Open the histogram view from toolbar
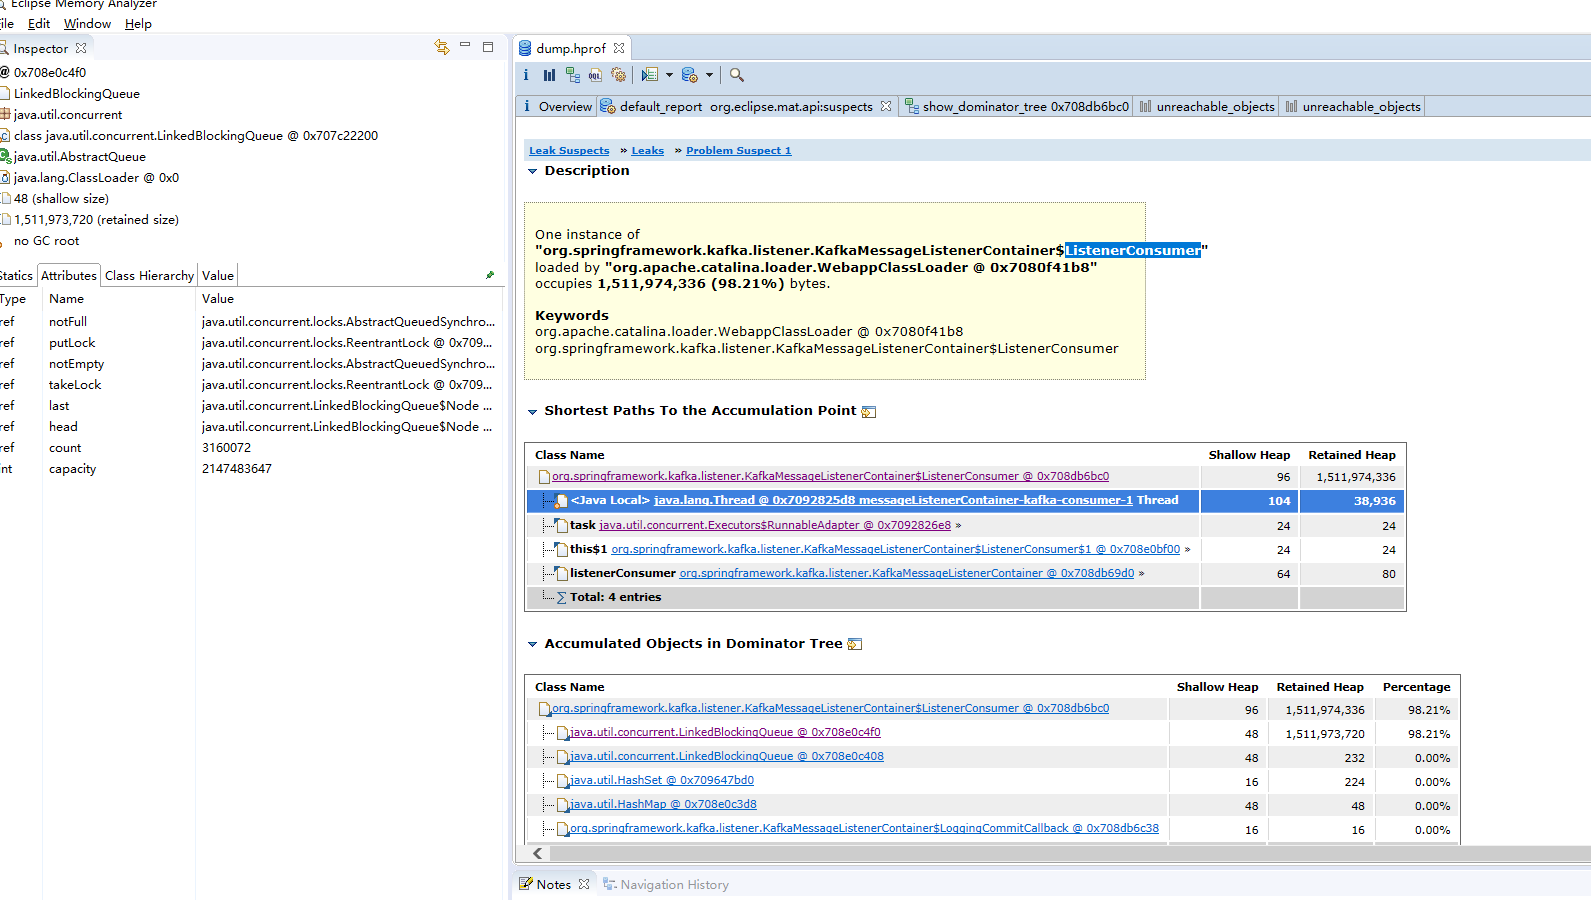This screenshot has height=900, width=1591. pyautogui.click(x=549, y=75)
